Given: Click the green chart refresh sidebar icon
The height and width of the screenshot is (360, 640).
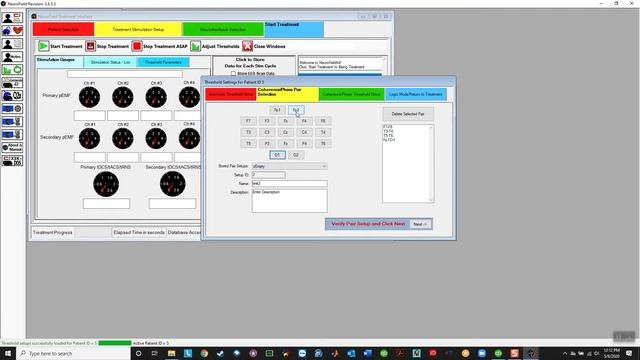Looking at the screenshot, I should 12,70.
